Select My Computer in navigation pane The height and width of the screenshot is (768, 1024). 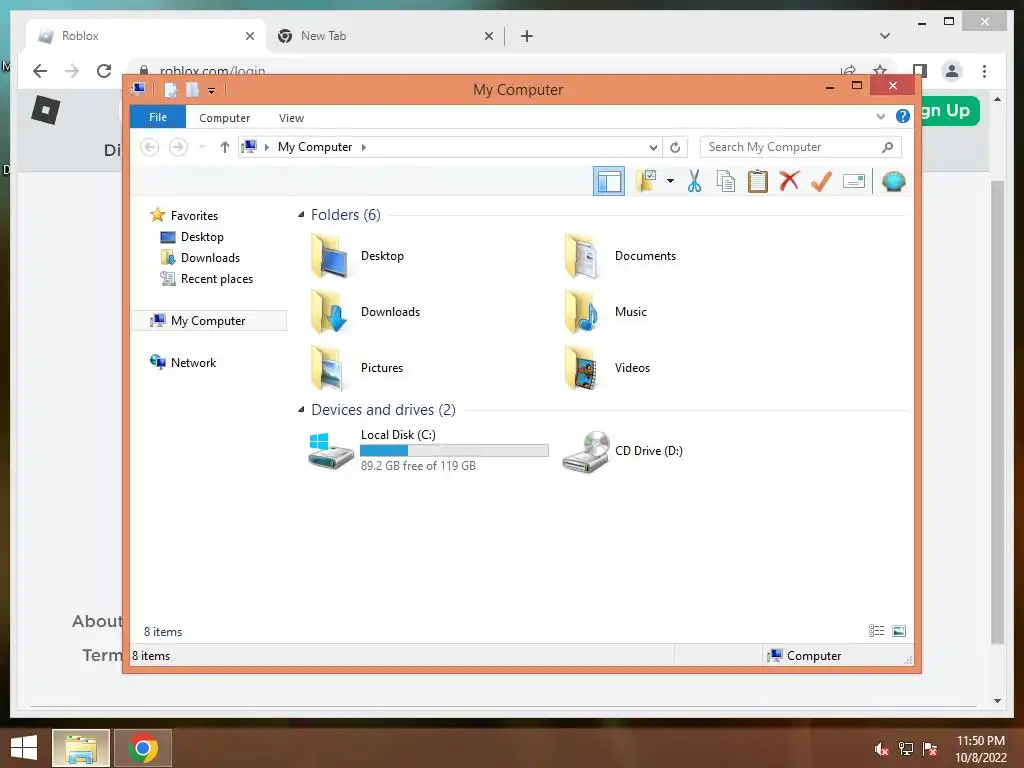[209, 321]
